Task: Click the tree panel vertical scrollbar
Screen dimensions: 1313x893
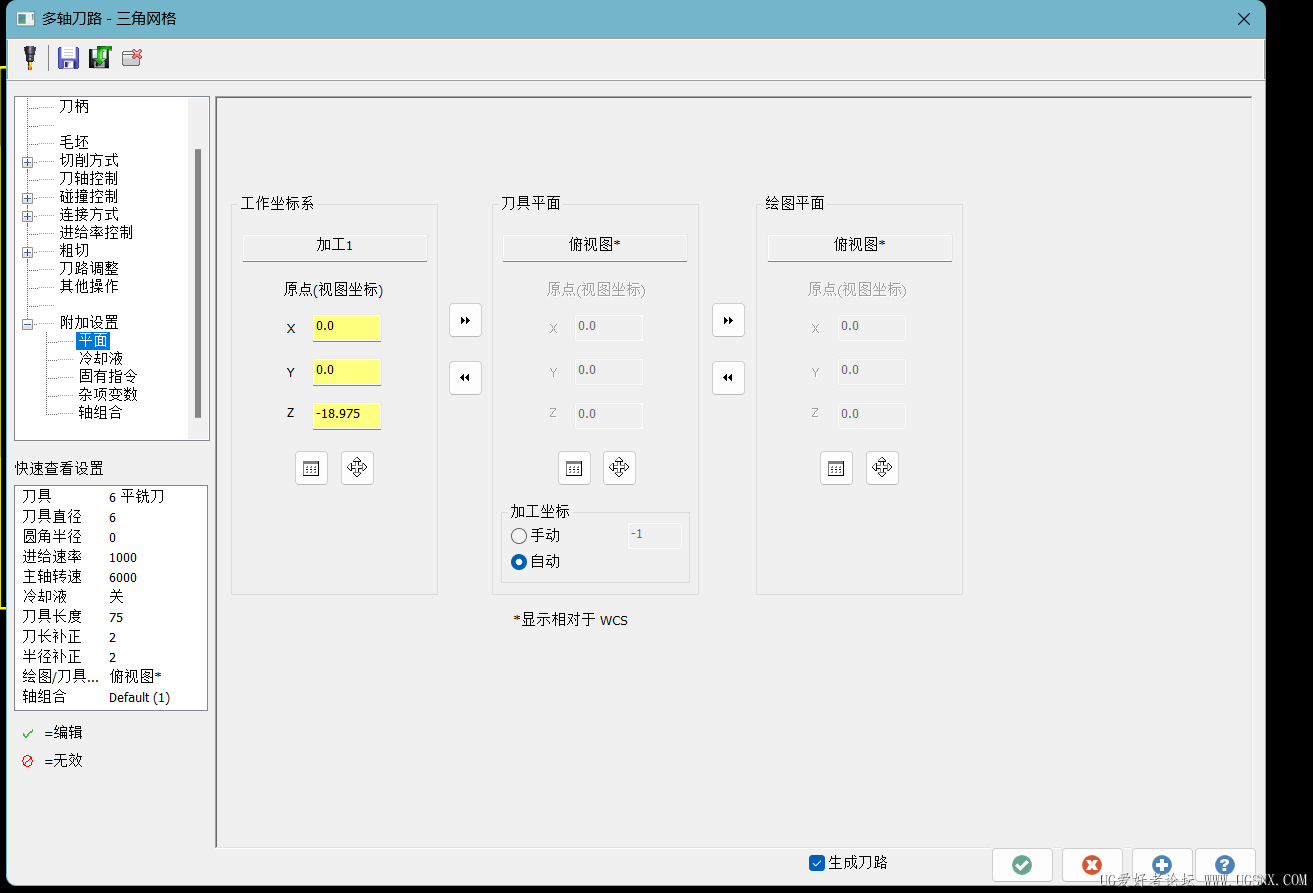Action: 198,283
